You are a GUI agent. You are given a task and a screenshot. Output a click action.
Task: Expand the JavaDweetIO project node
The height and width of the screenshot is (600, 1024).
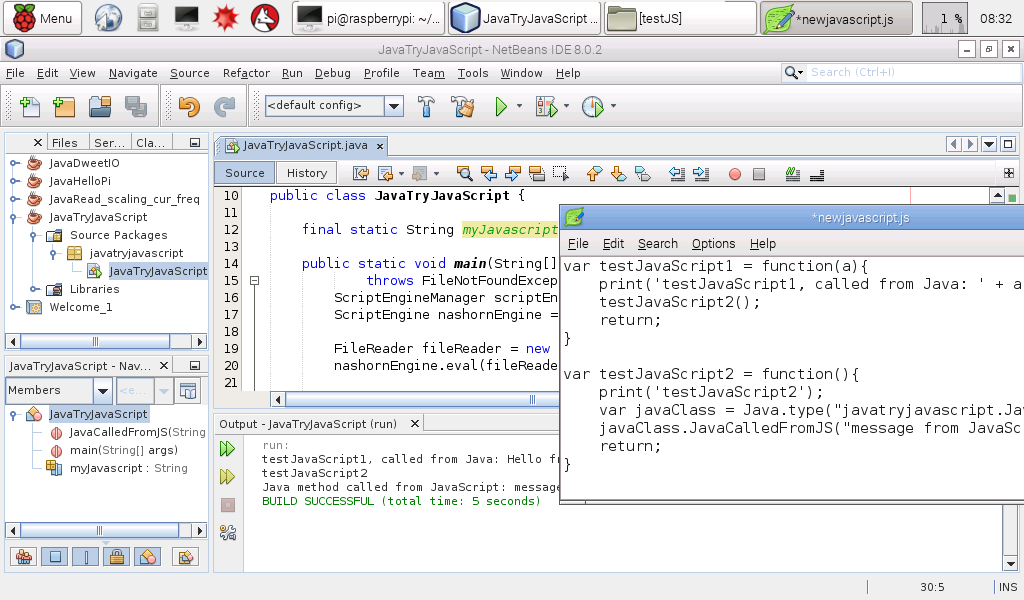point(15,163)
